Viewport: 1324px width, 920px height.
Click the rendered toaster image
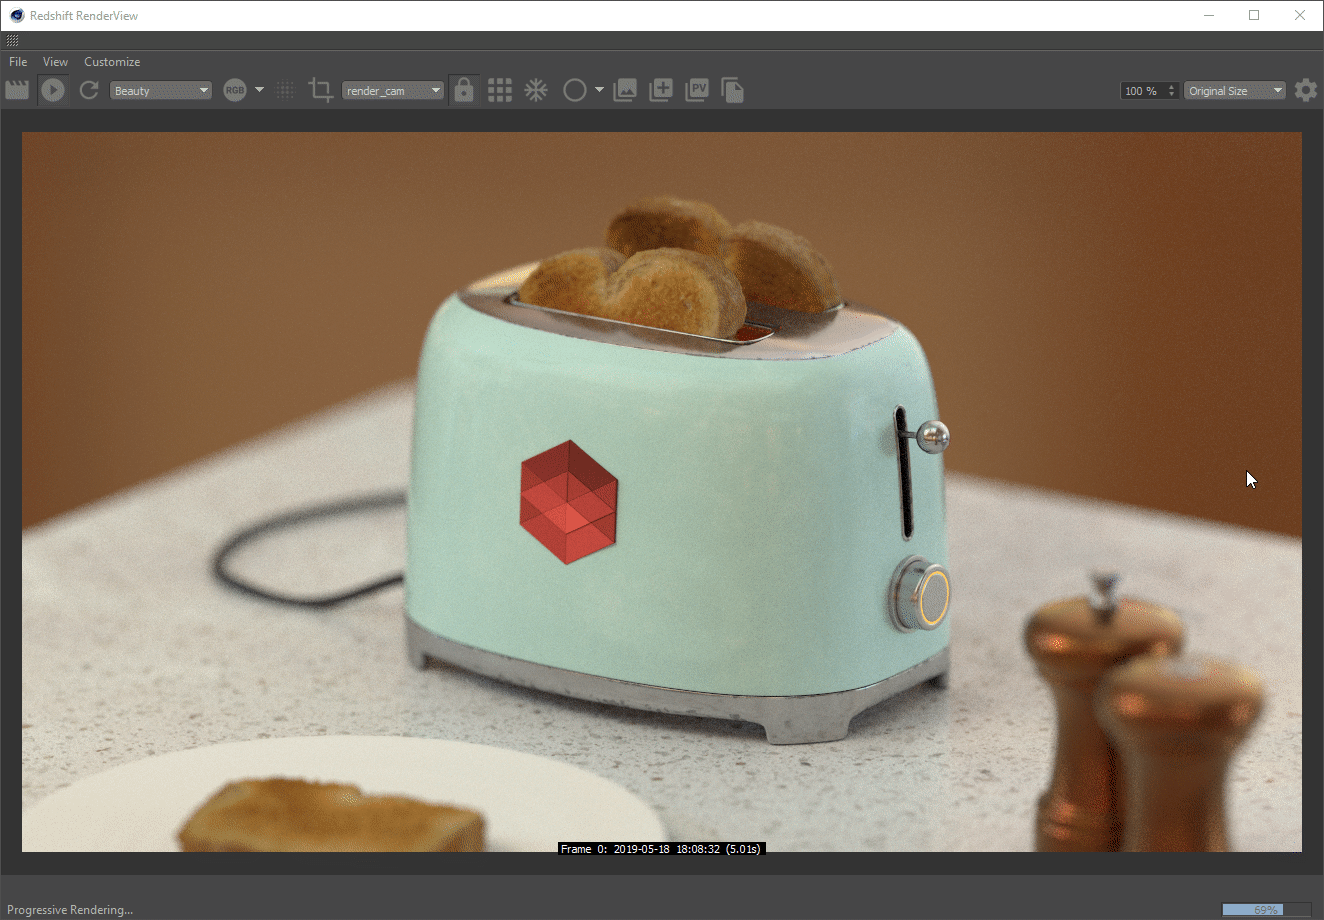coord(662,492)
